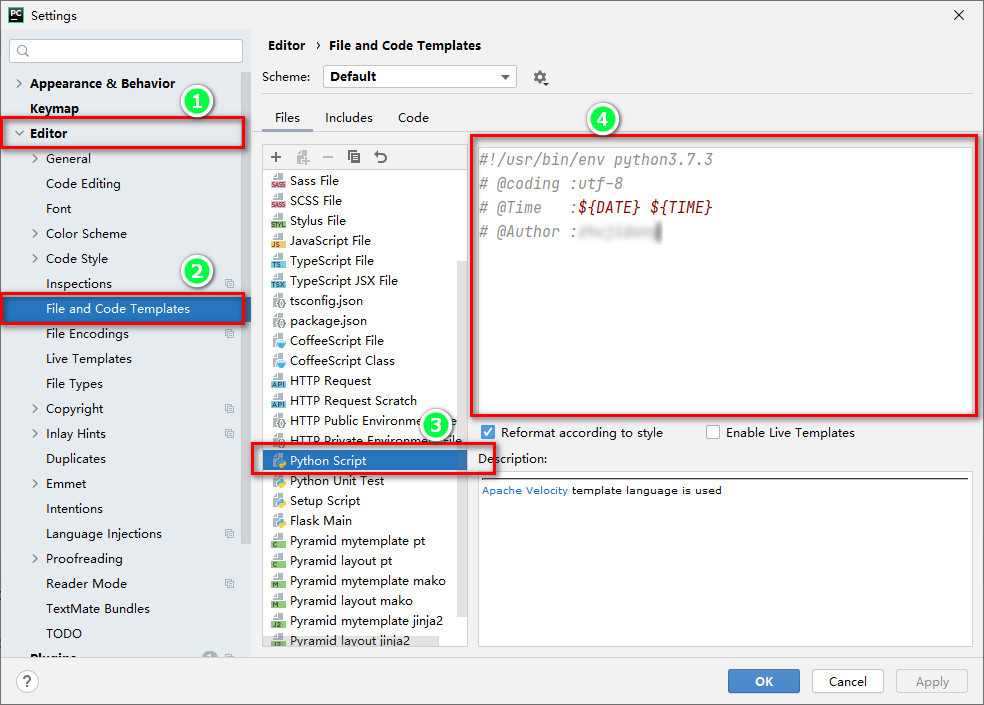Select the HTTP Request Scratch icon
This screenshot has height=705, width=984.
point(278,401)
